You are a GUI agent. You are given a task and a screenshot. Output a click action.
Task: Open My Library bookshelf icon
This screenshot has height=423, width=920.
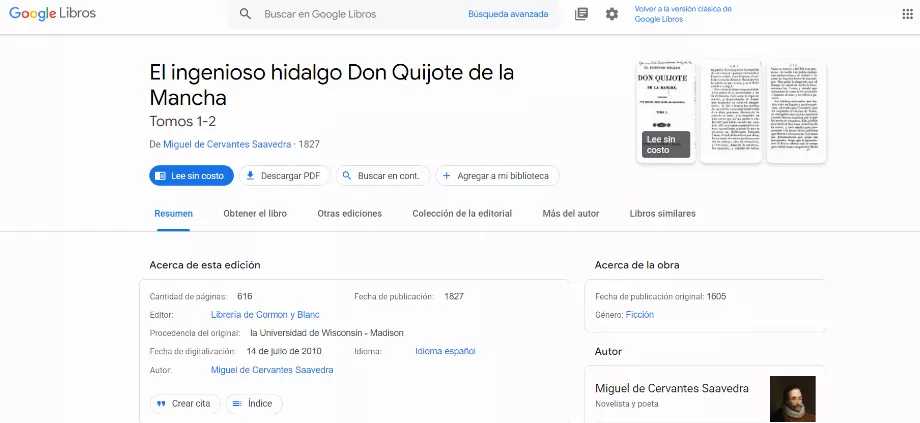[x=581, y=14]
